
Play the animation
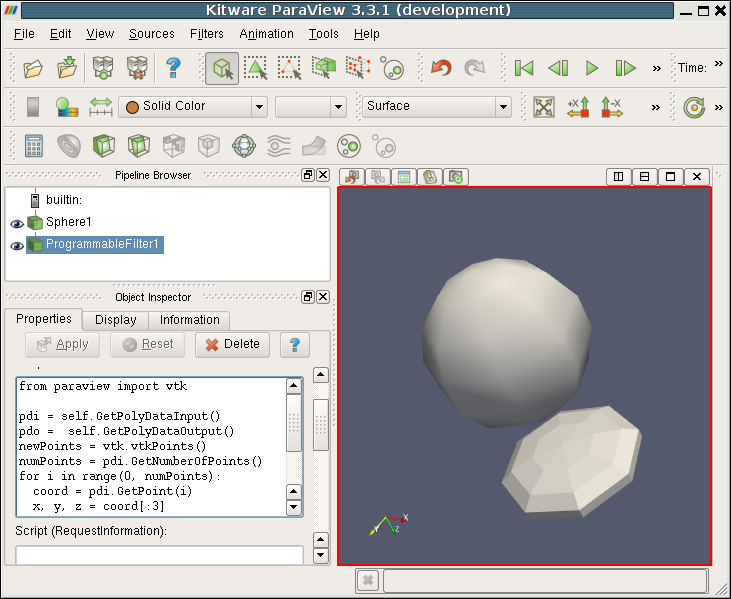592,68
